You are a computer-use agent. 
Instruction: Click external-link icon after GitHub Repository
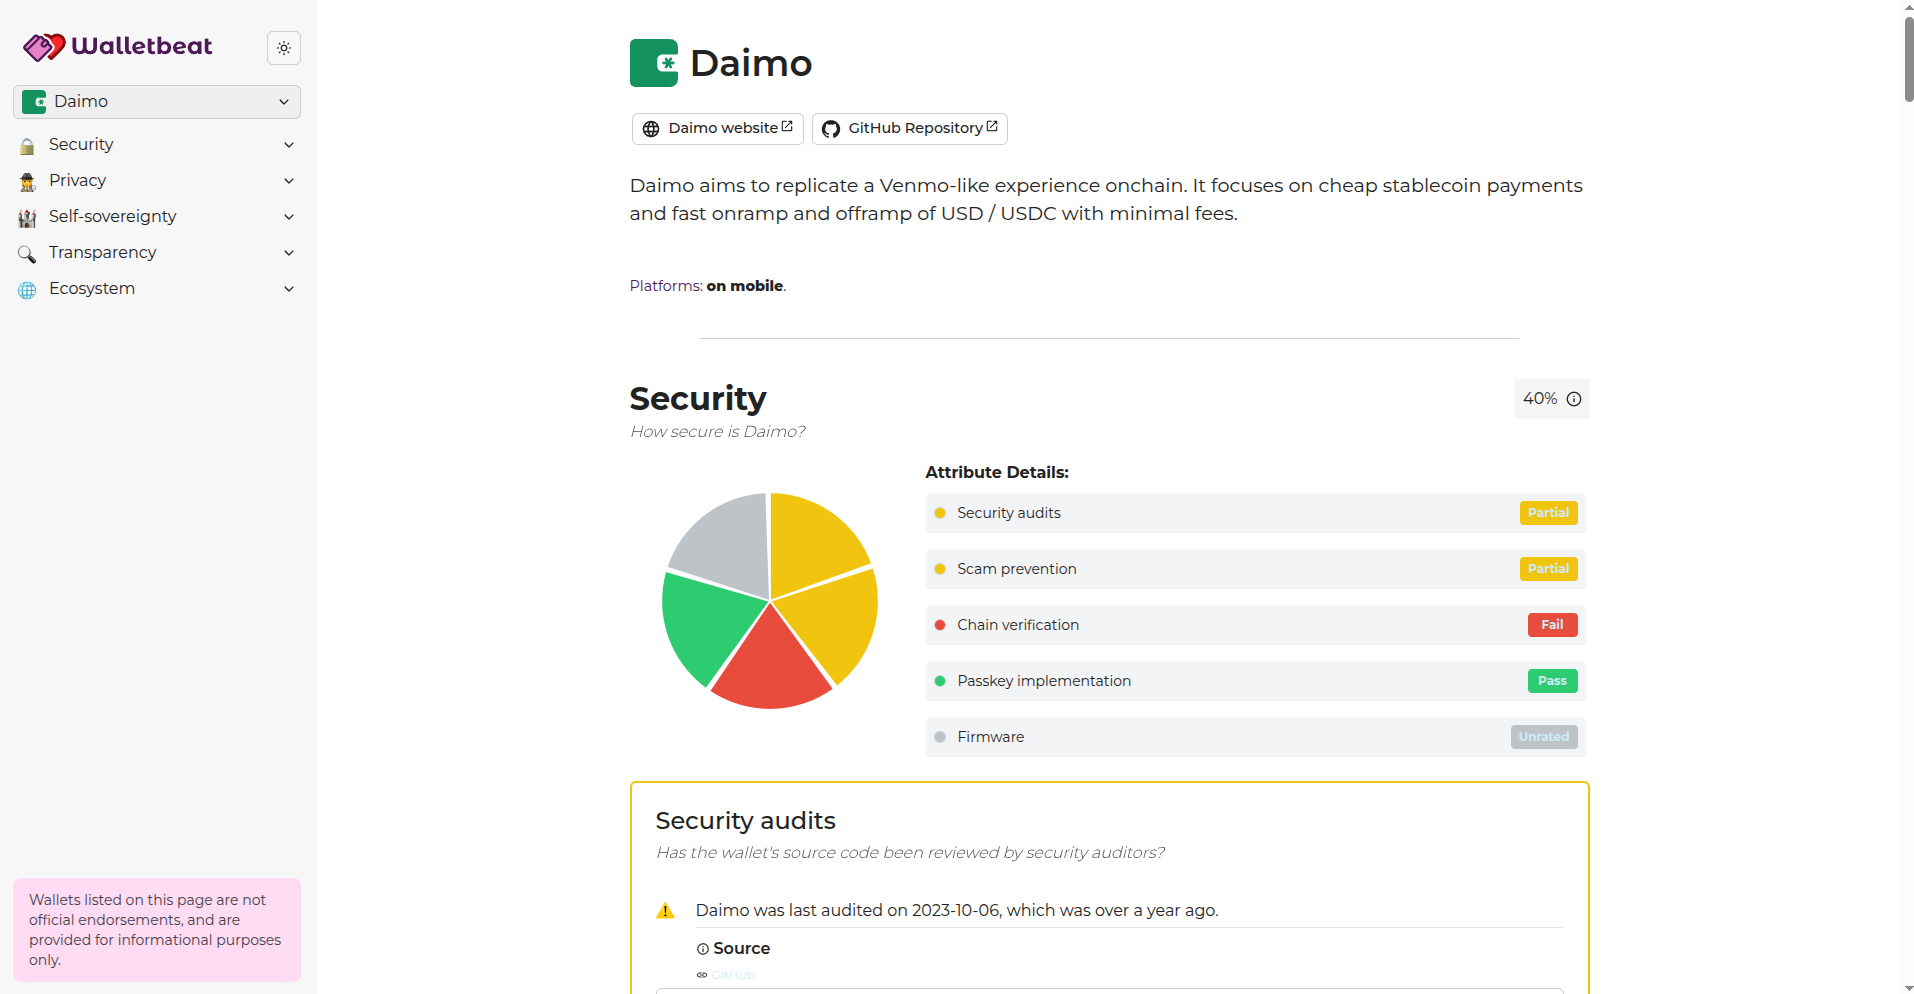click(992, 126)
